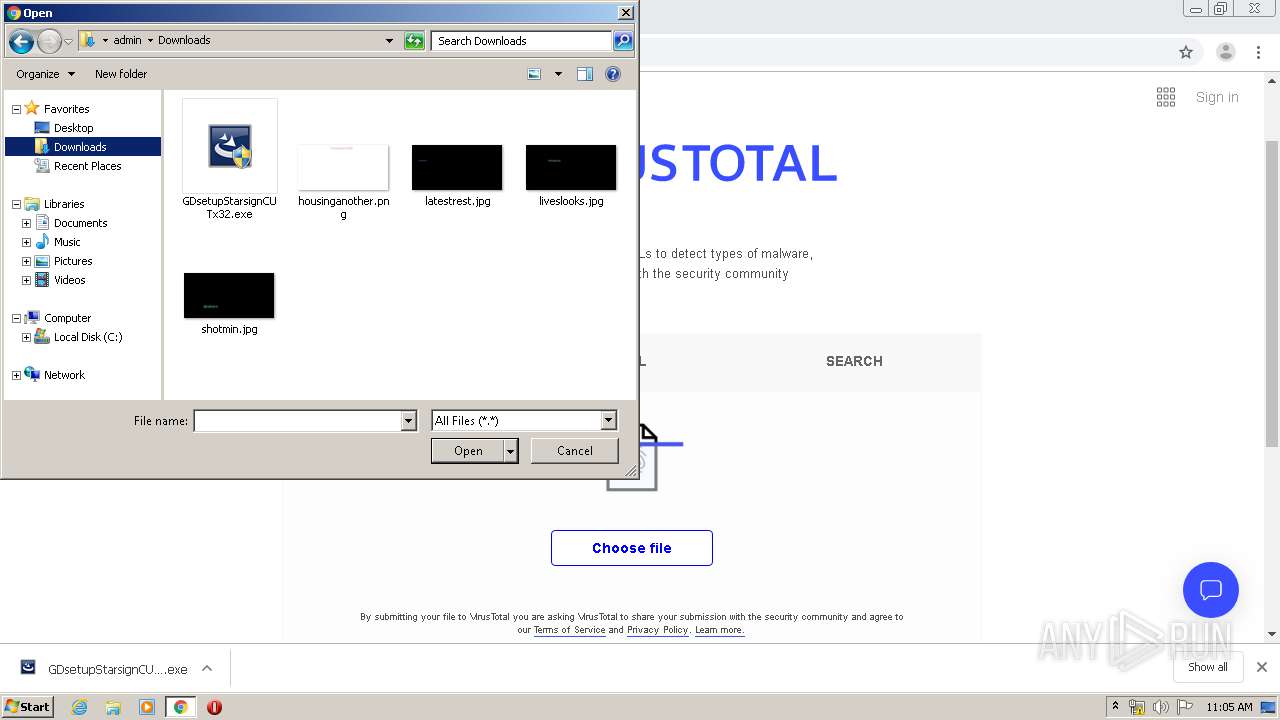Expand the Videos library
This screenshot has width=1280, height=720.
[26, 280]
